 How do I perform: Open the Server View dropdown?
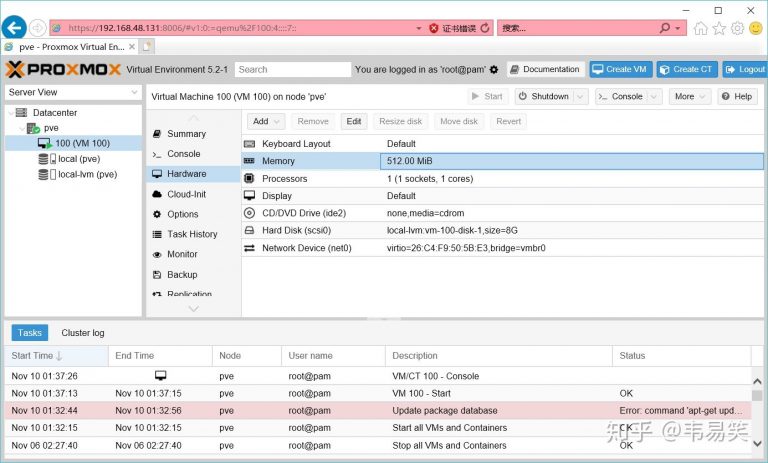pyautogui.click(x=73, y=92)
